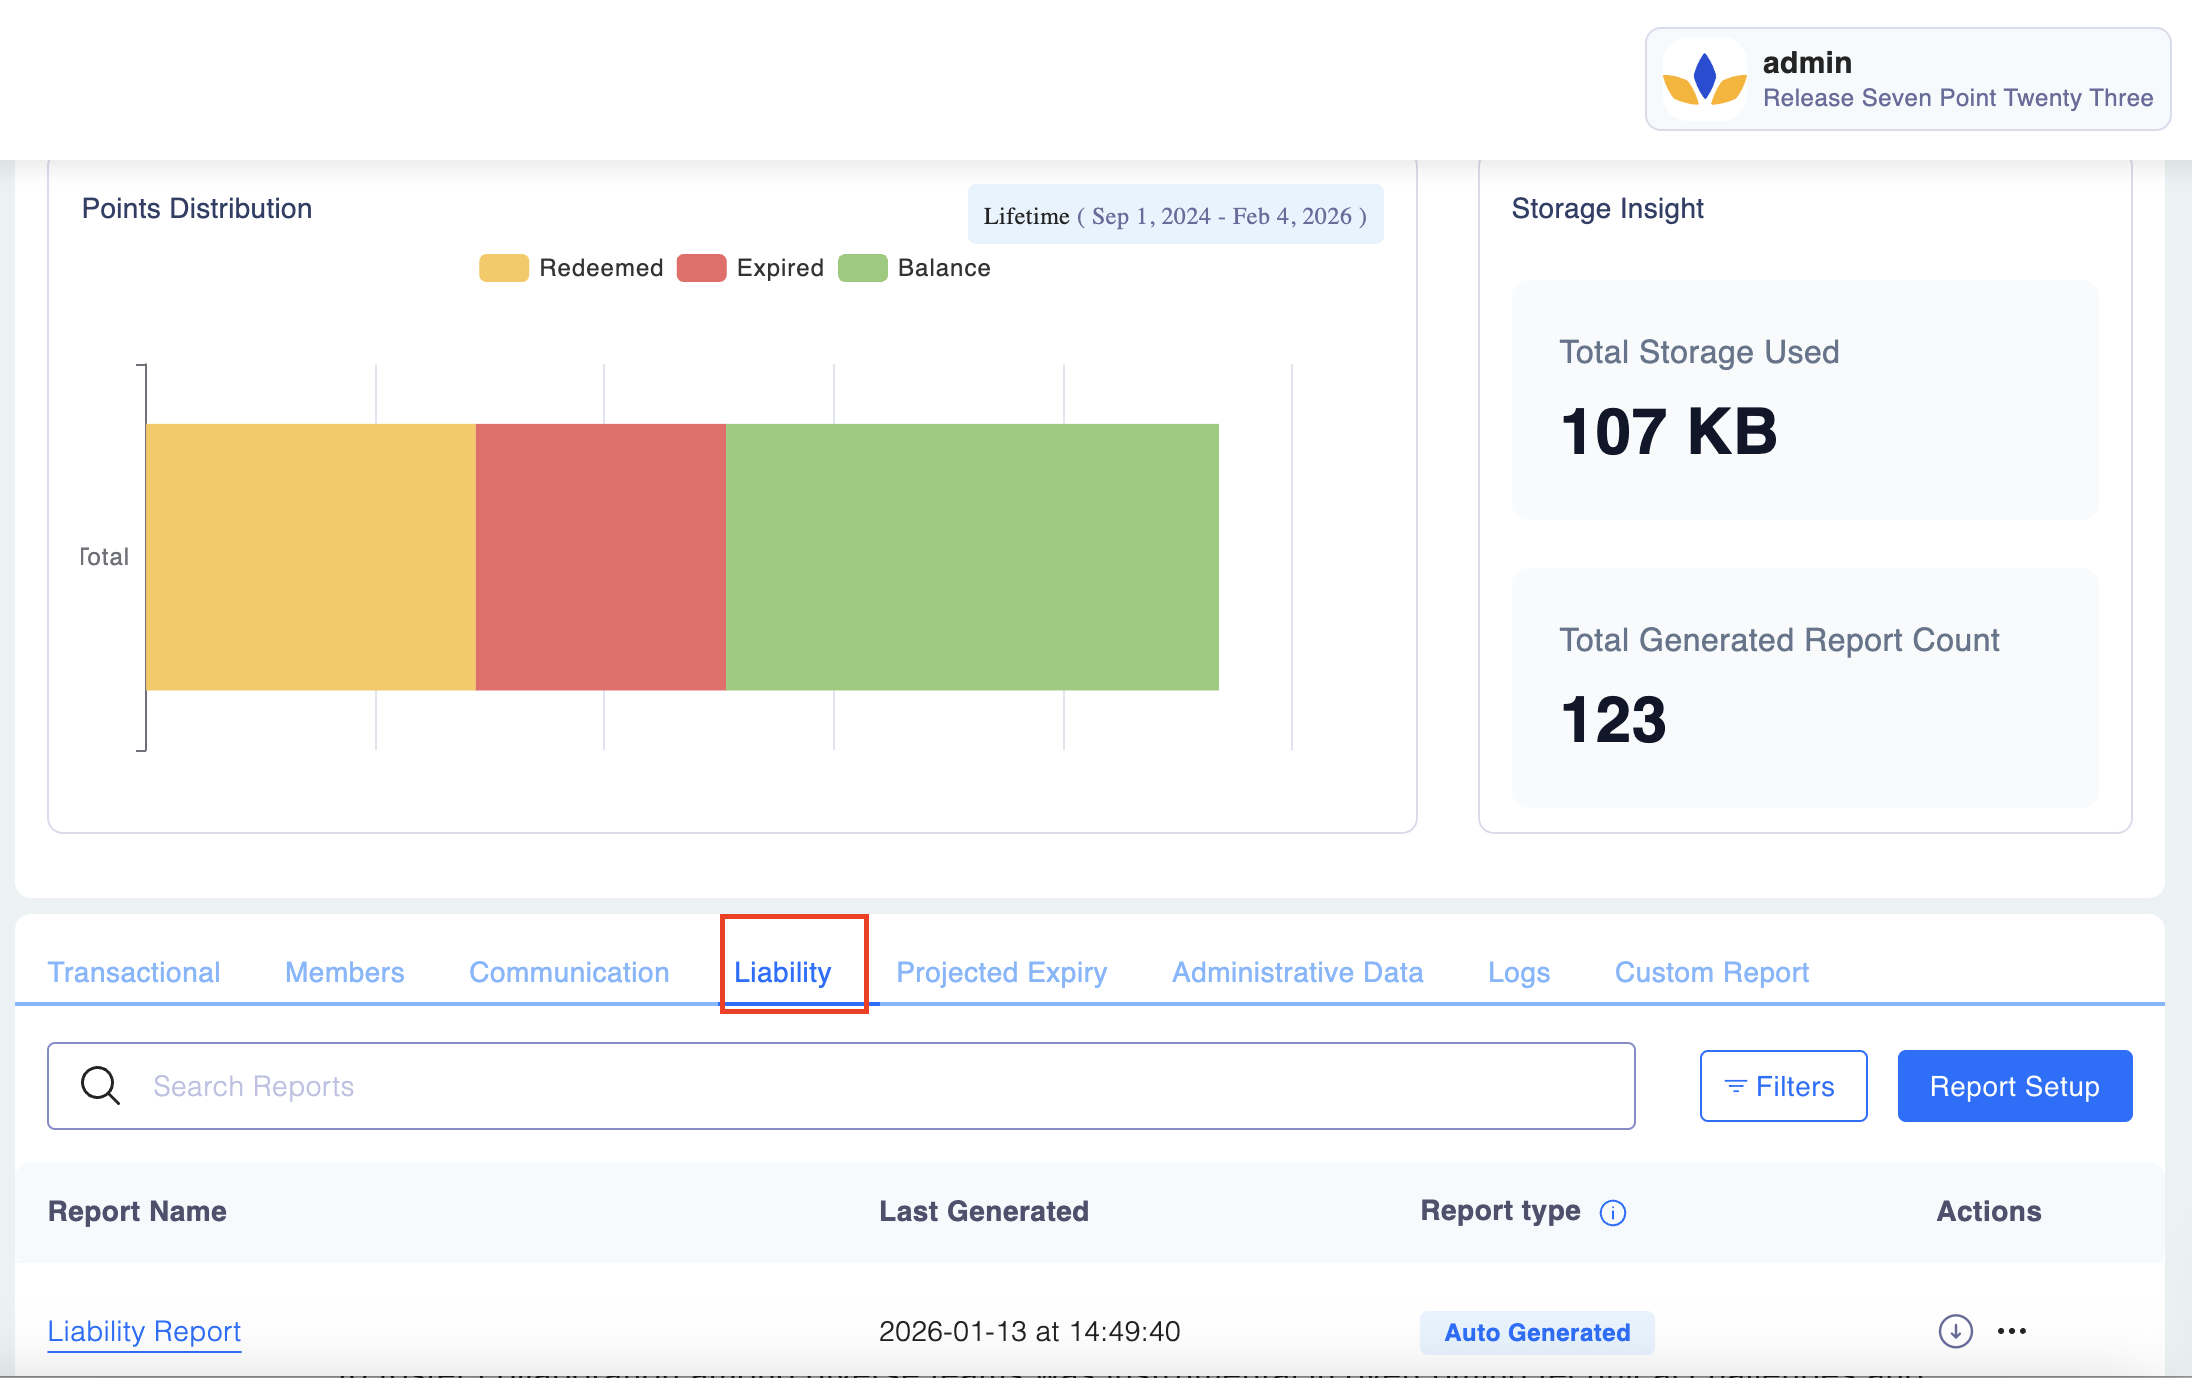Click the Report type info icon
2192x1378 pixels.
tap(1612, 1212)
